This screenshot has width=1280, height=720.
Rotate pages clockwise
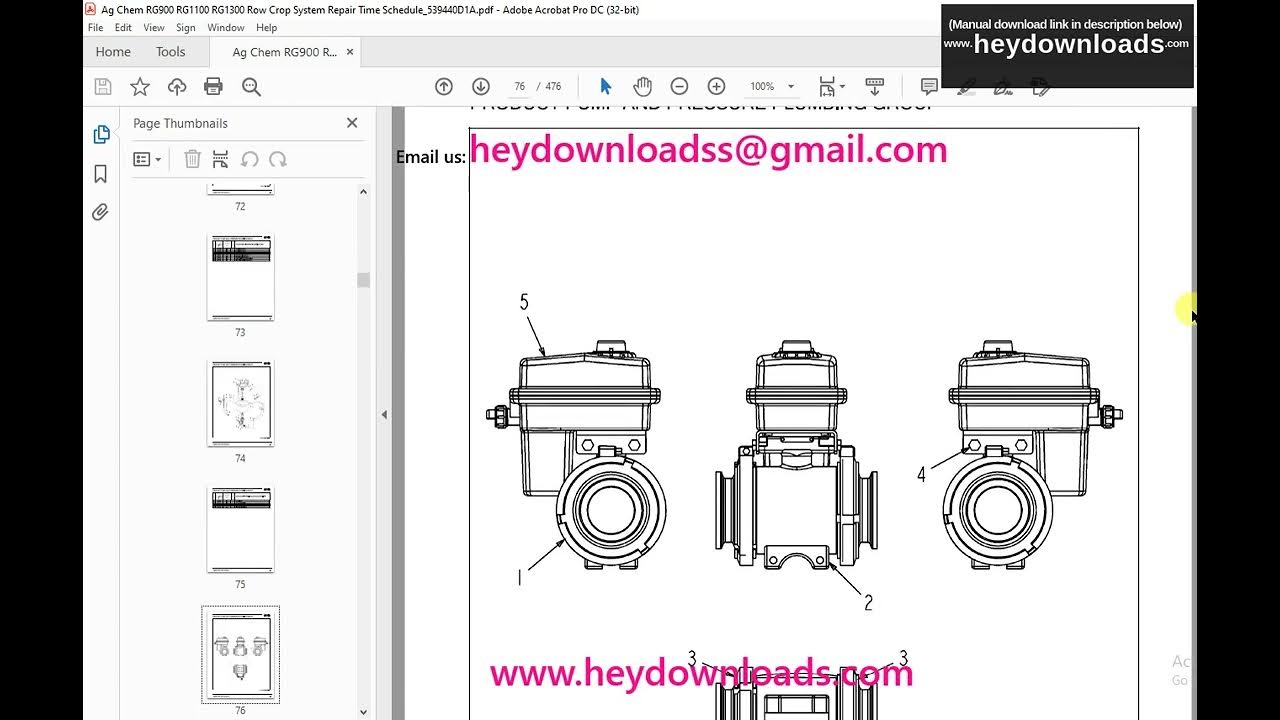point(278,159)
